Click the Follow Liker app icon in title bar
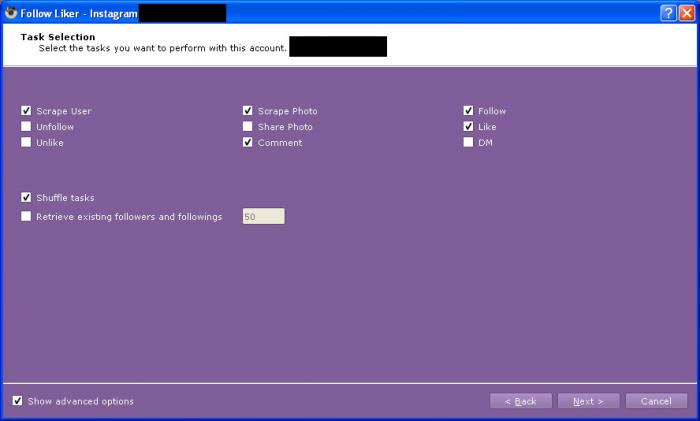Viewport: 700px width, 421px height. (11, 13)
